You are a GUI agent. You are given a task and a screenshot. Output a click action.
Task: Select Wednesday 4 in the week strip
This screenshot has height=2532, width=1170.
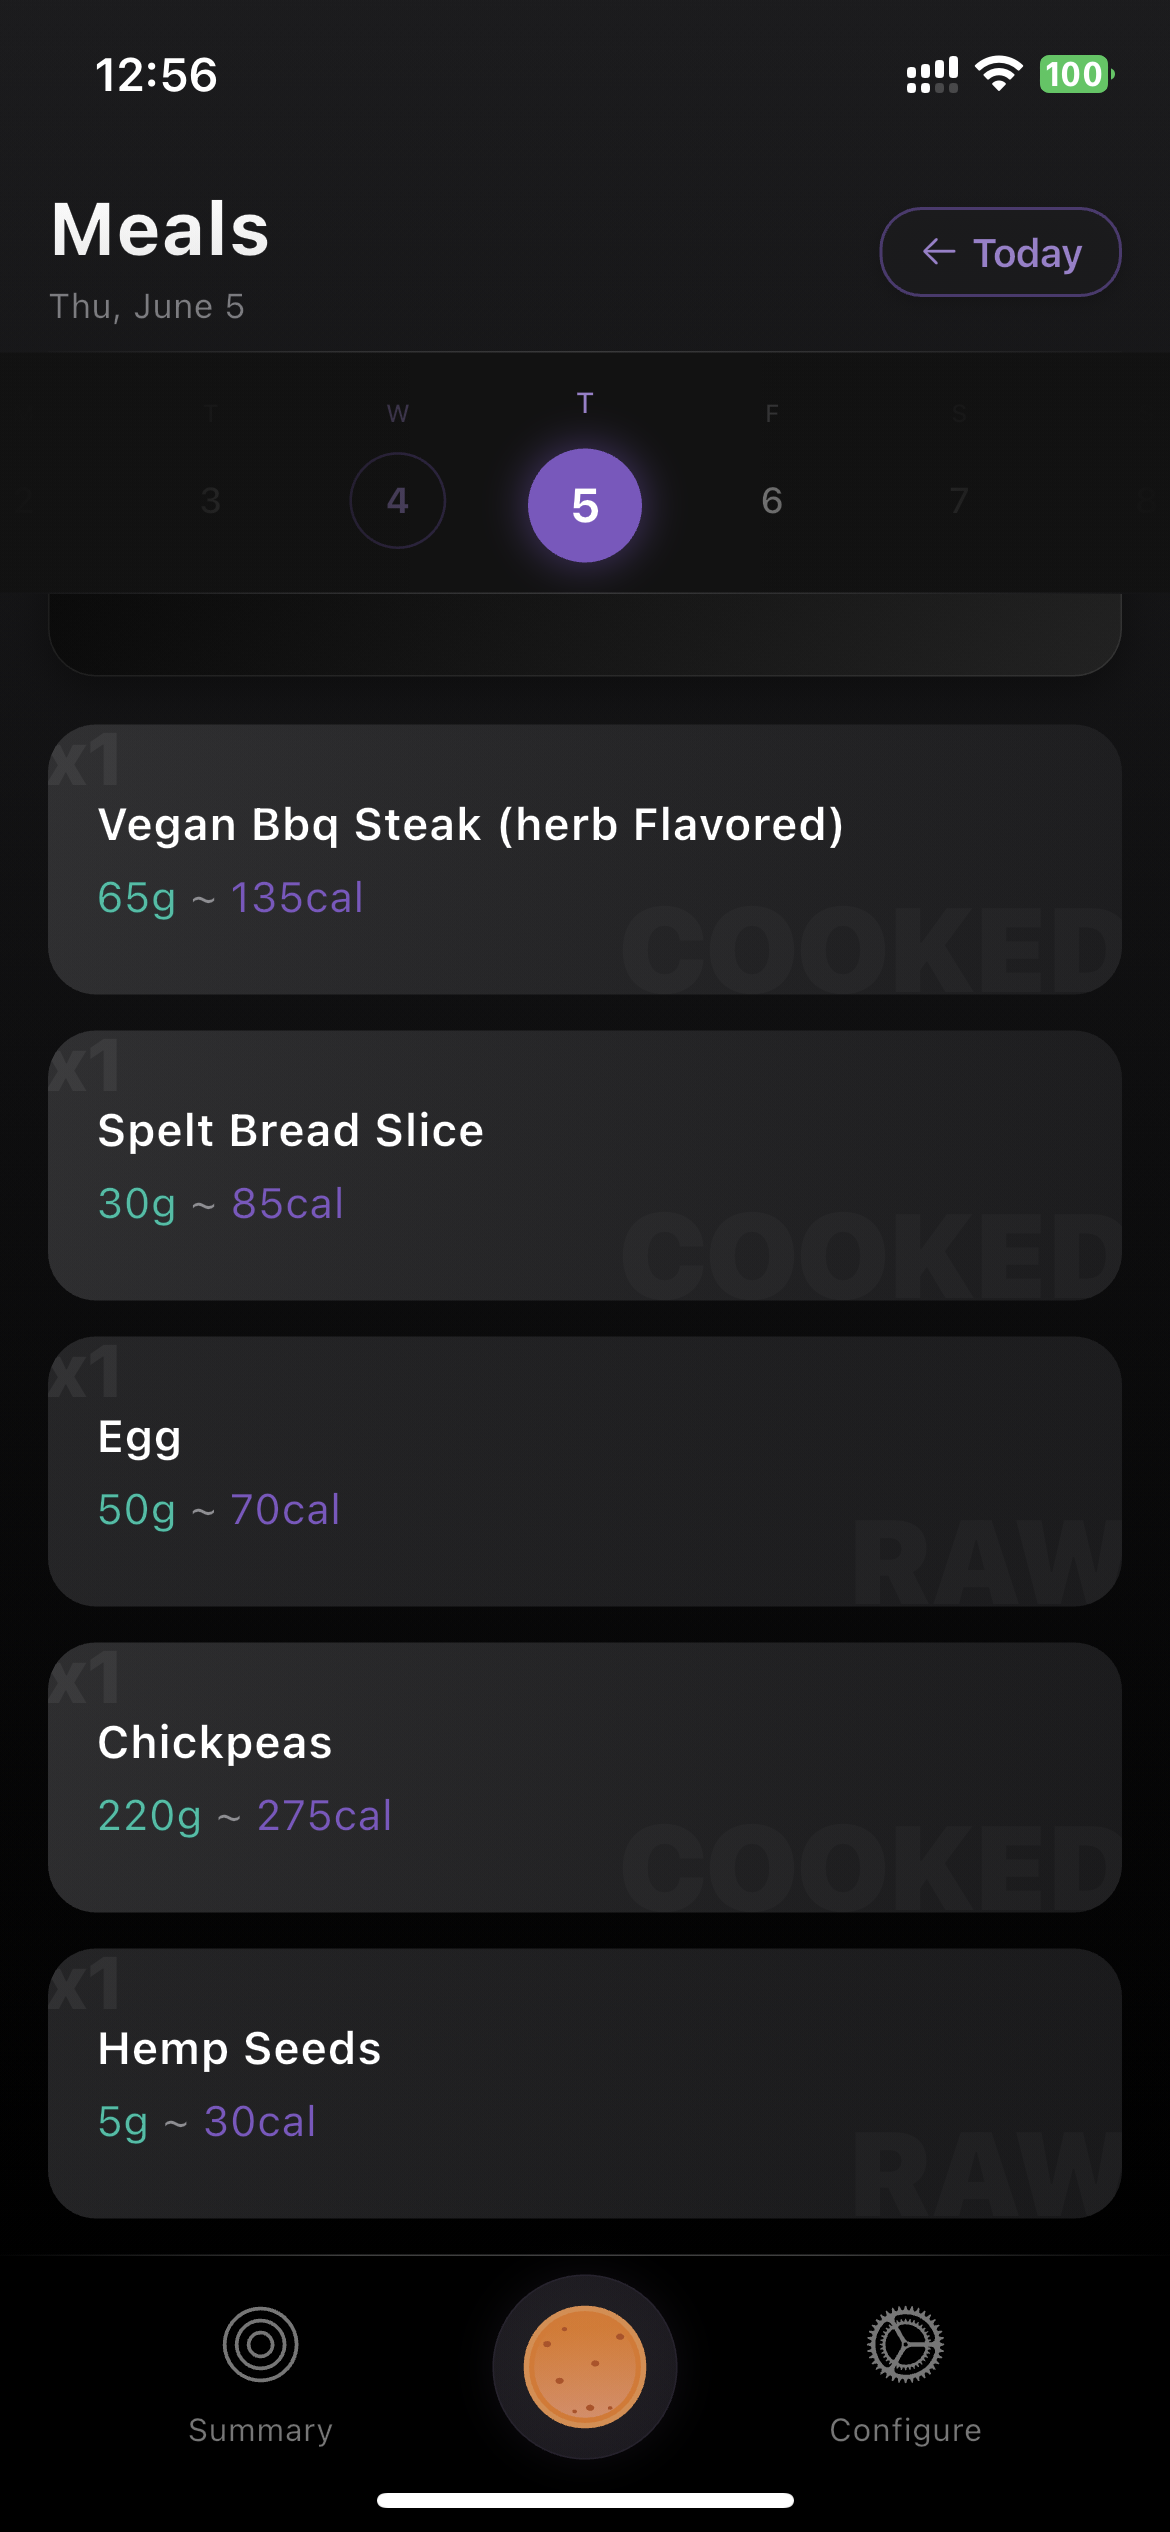398,500
